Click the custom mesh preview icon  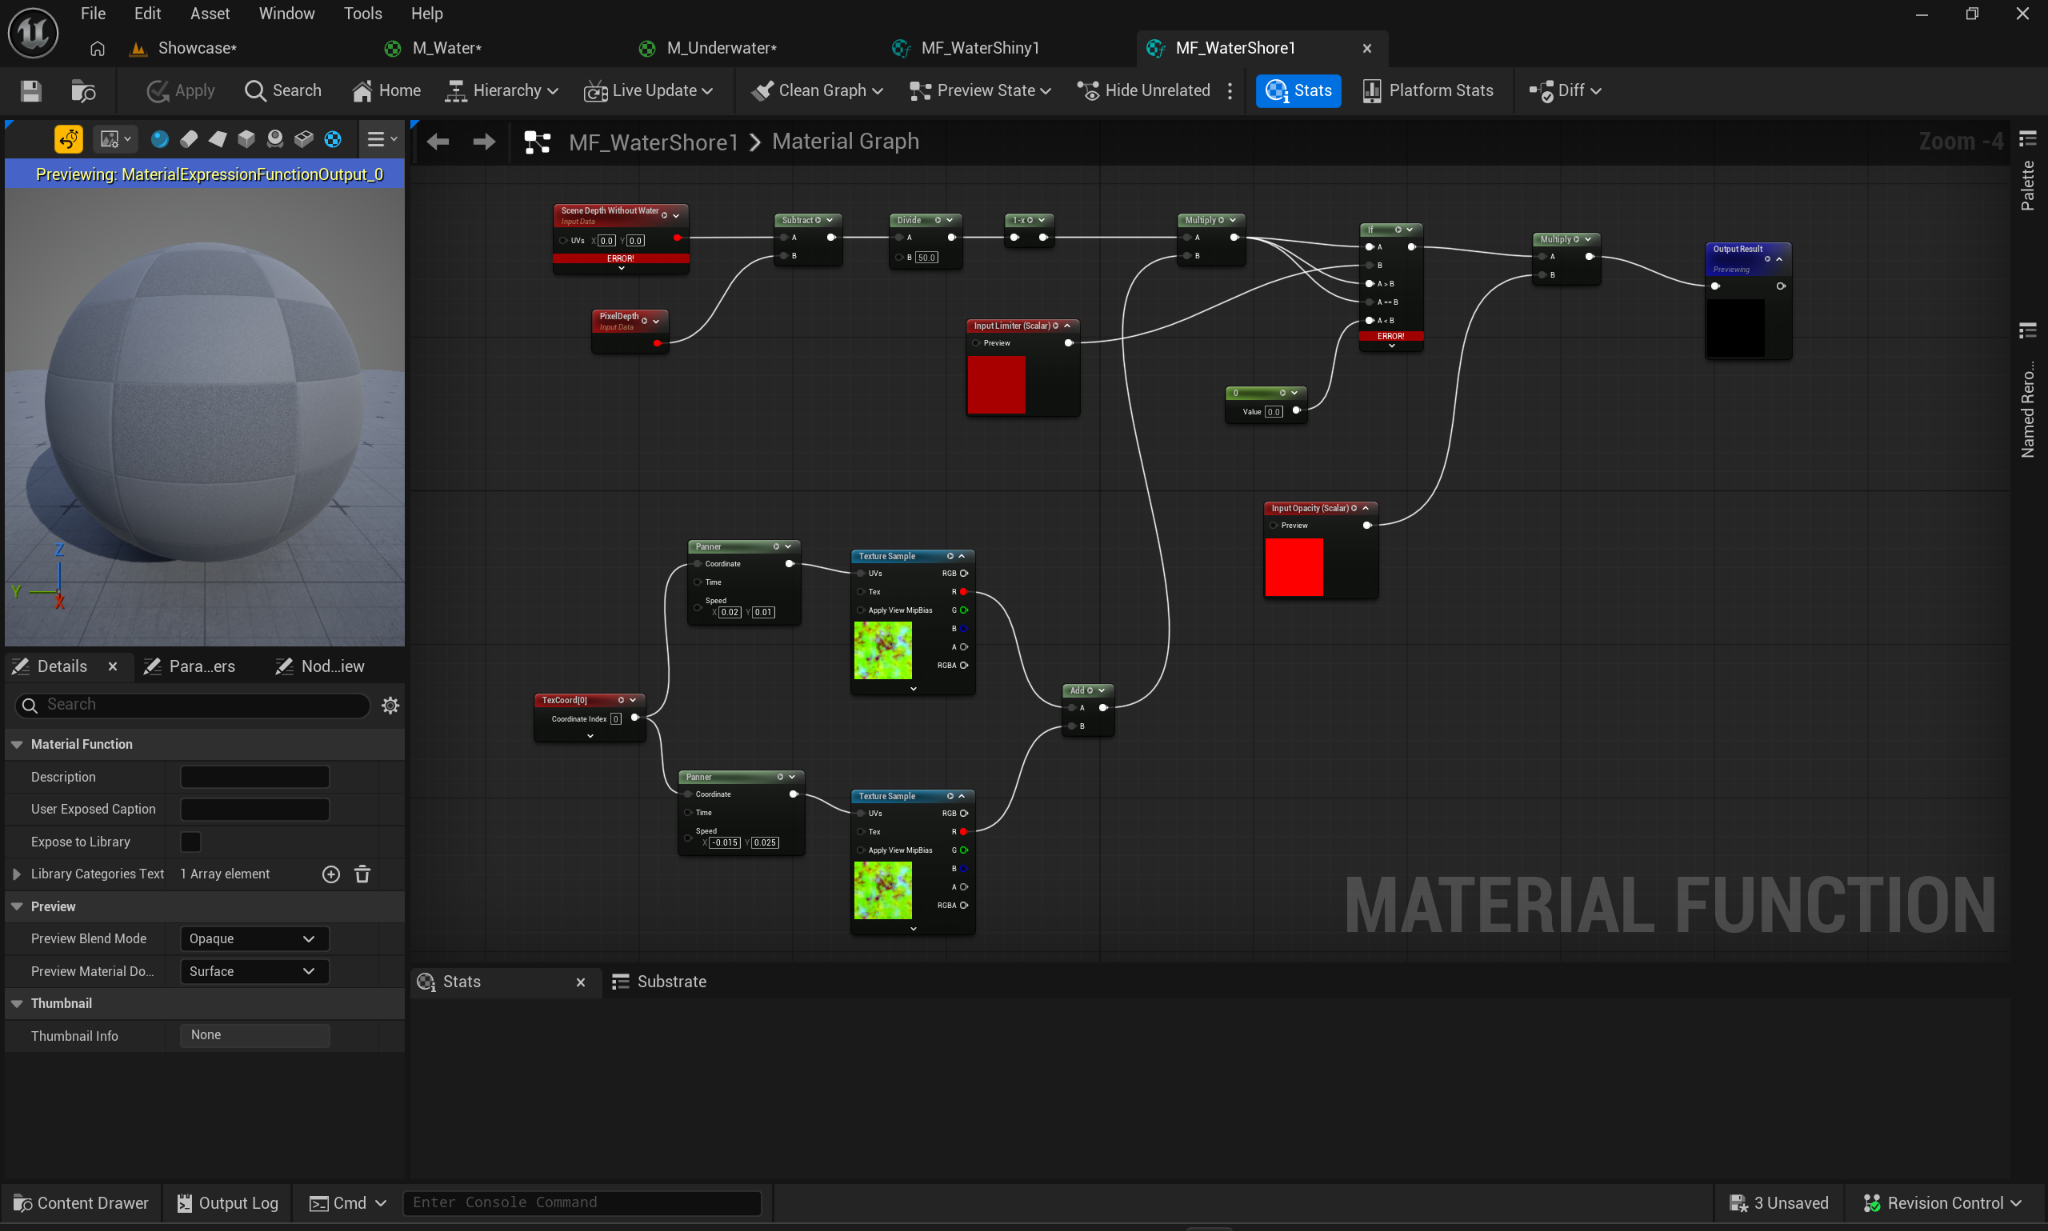pyautogui.click(x=304, y=139)
